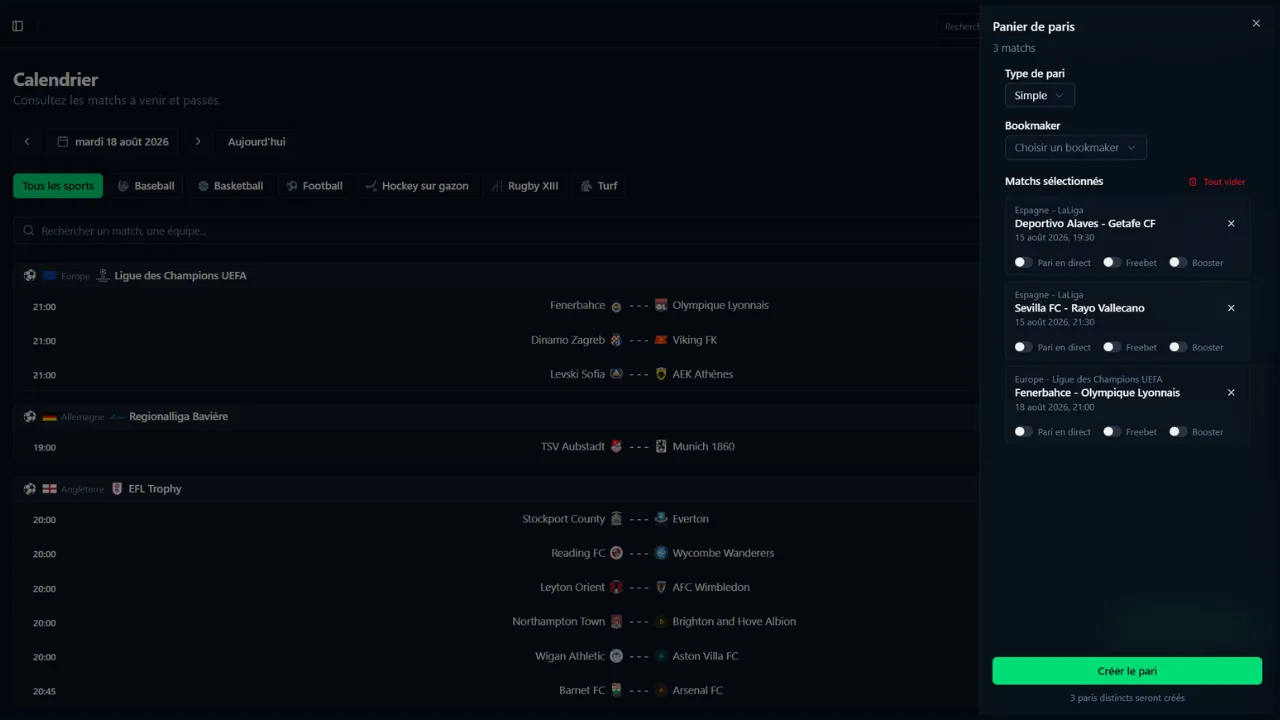
Task: Remove Fenerbahce - Olympique Lyonnais from basket
Action: pos(1231,393)
